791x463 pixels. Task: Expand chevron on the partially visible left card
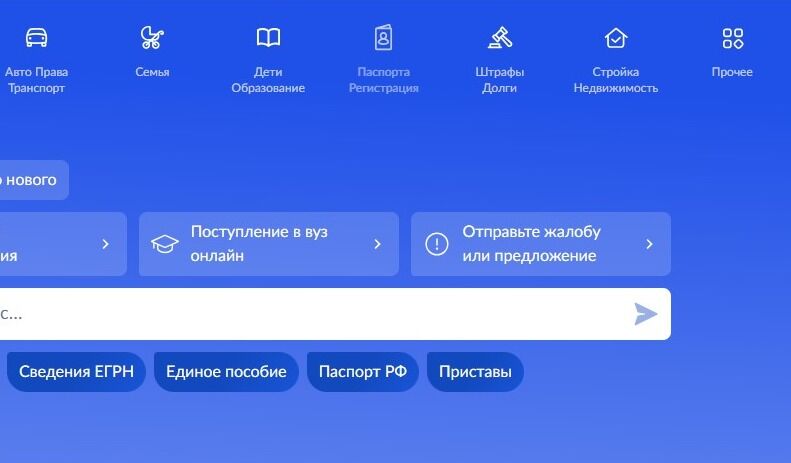click(105, 244)
